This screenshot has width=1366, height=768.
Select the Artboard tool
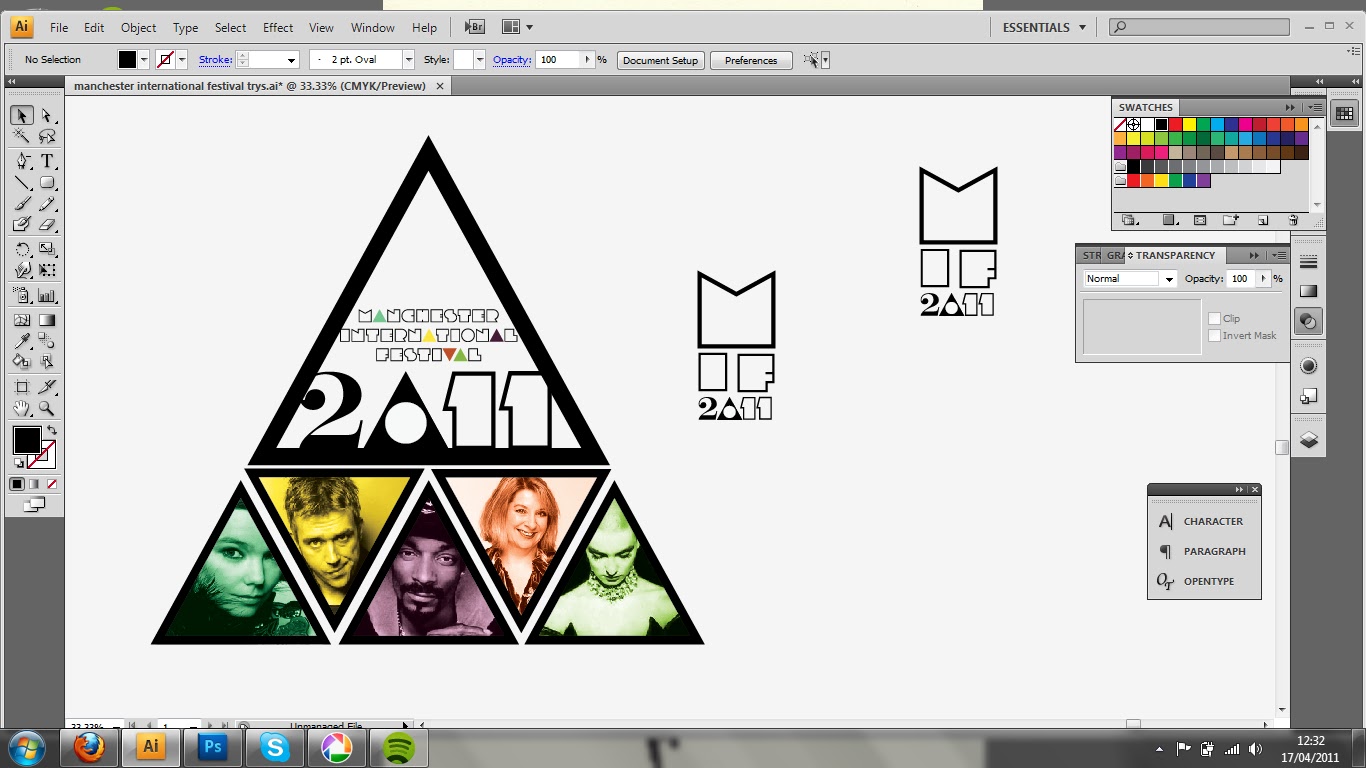(22, 387)
